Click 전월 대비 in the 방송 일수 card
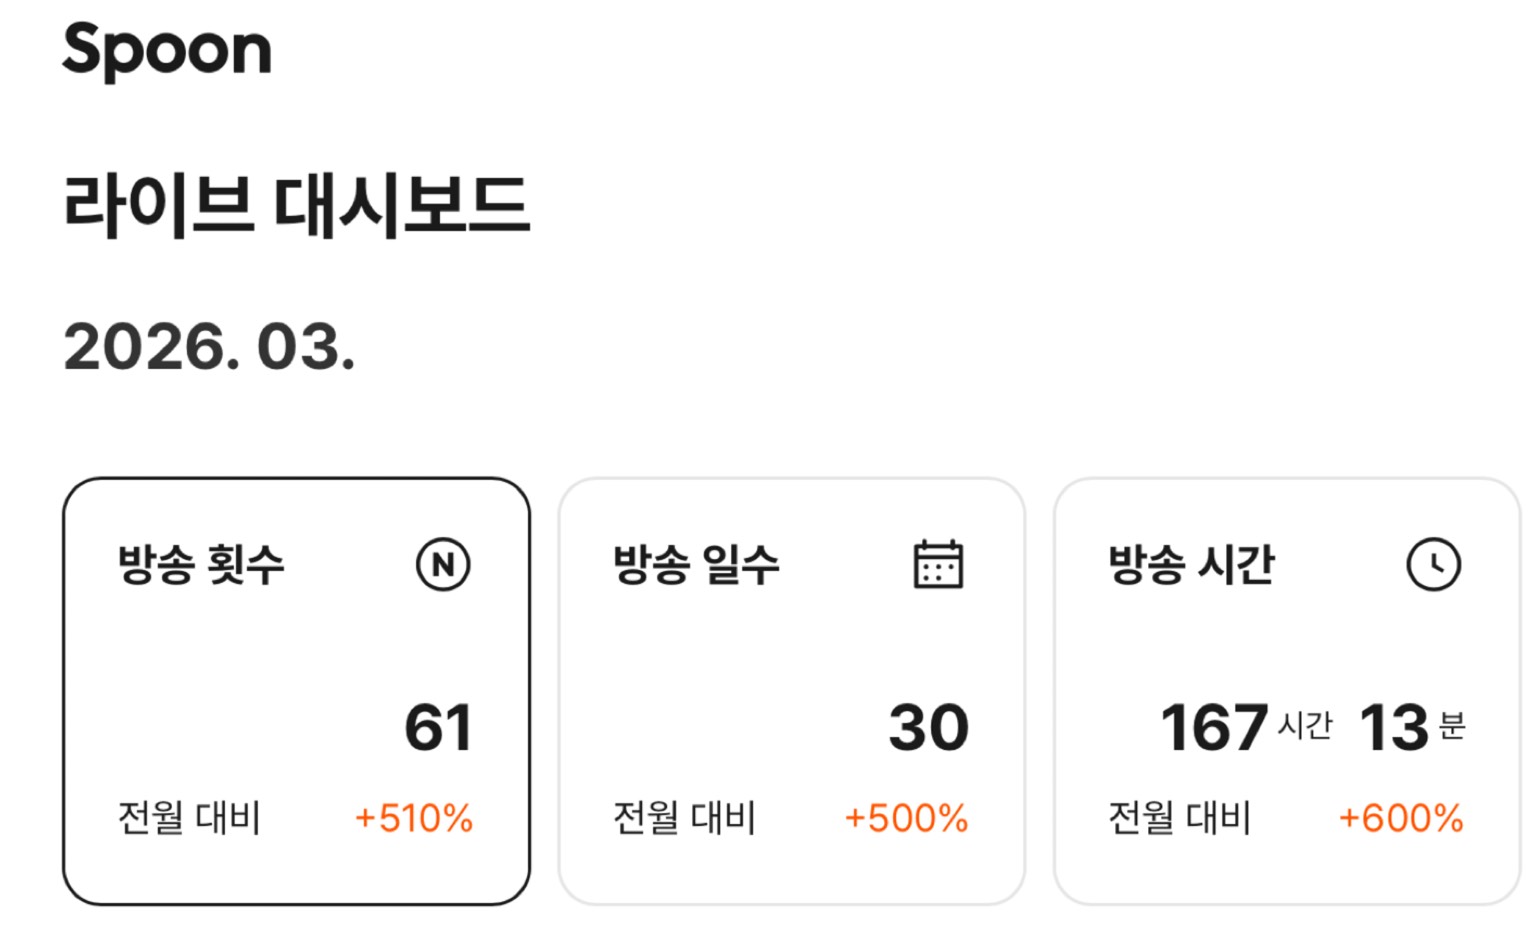The width and height of the screenshot is (1533, 937). pos(684,818)
